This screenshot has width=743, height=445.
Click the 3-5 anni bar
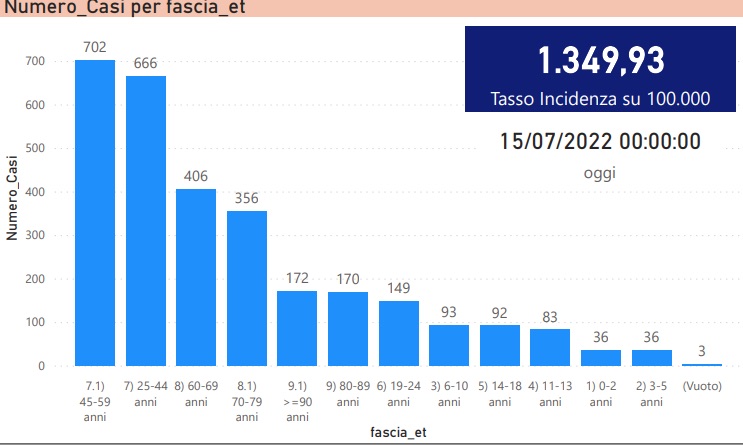652,357
